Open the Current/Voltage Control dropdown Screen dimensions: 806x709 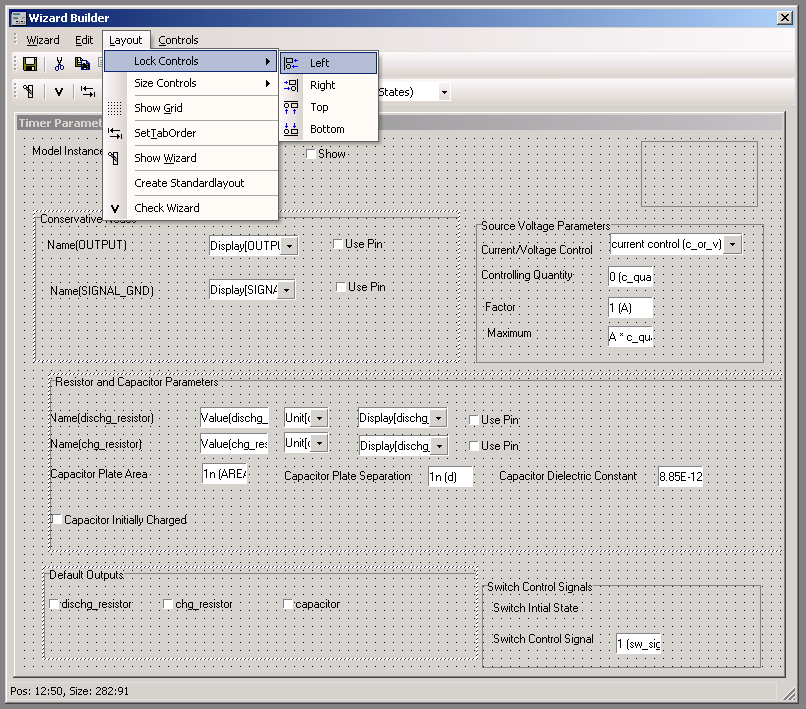(x=733, y=244)
